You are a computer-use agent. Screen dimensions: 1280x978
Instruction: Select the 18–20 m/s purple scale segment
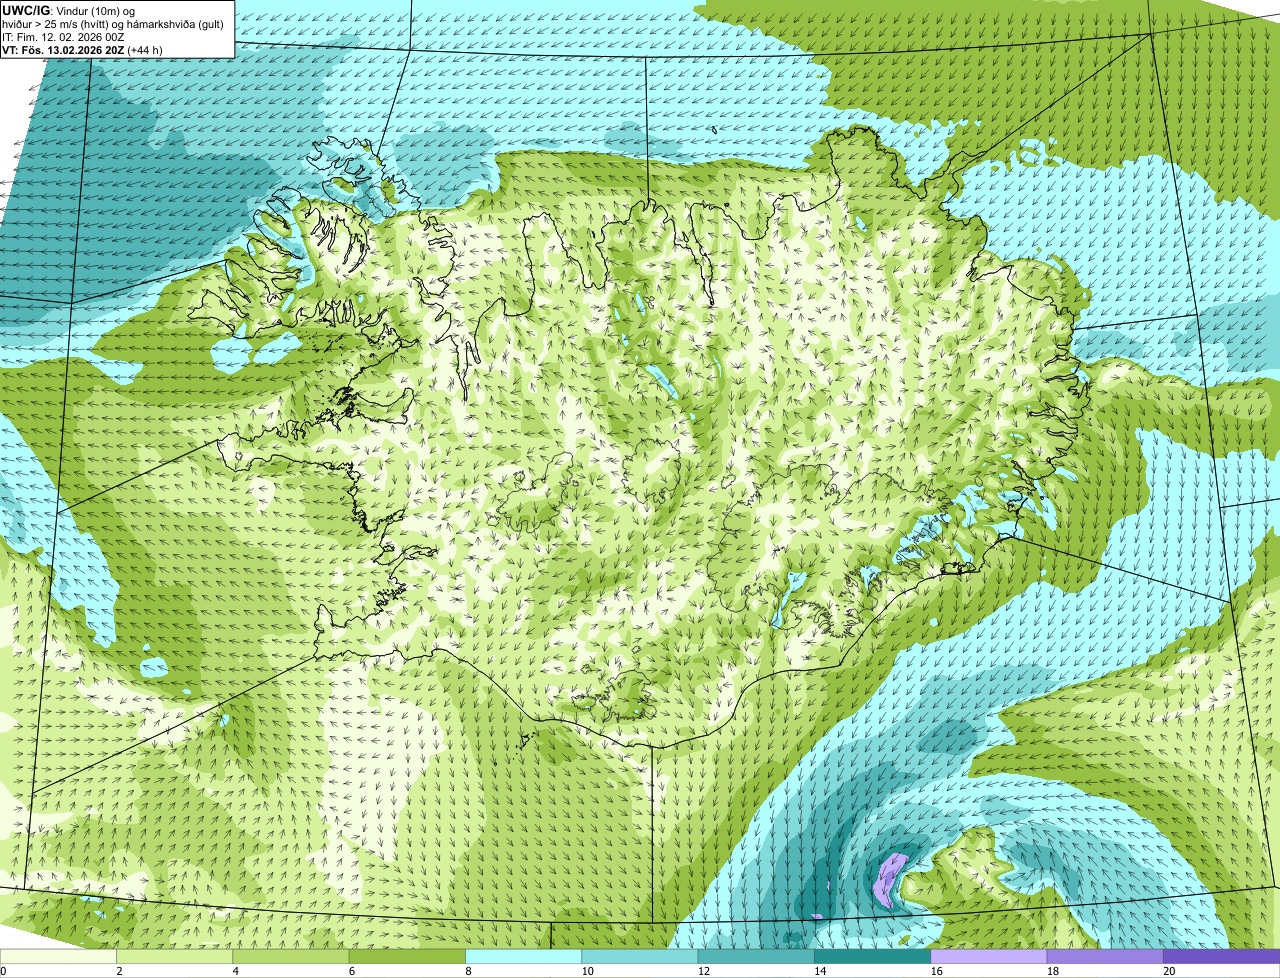click(1105, 956)
